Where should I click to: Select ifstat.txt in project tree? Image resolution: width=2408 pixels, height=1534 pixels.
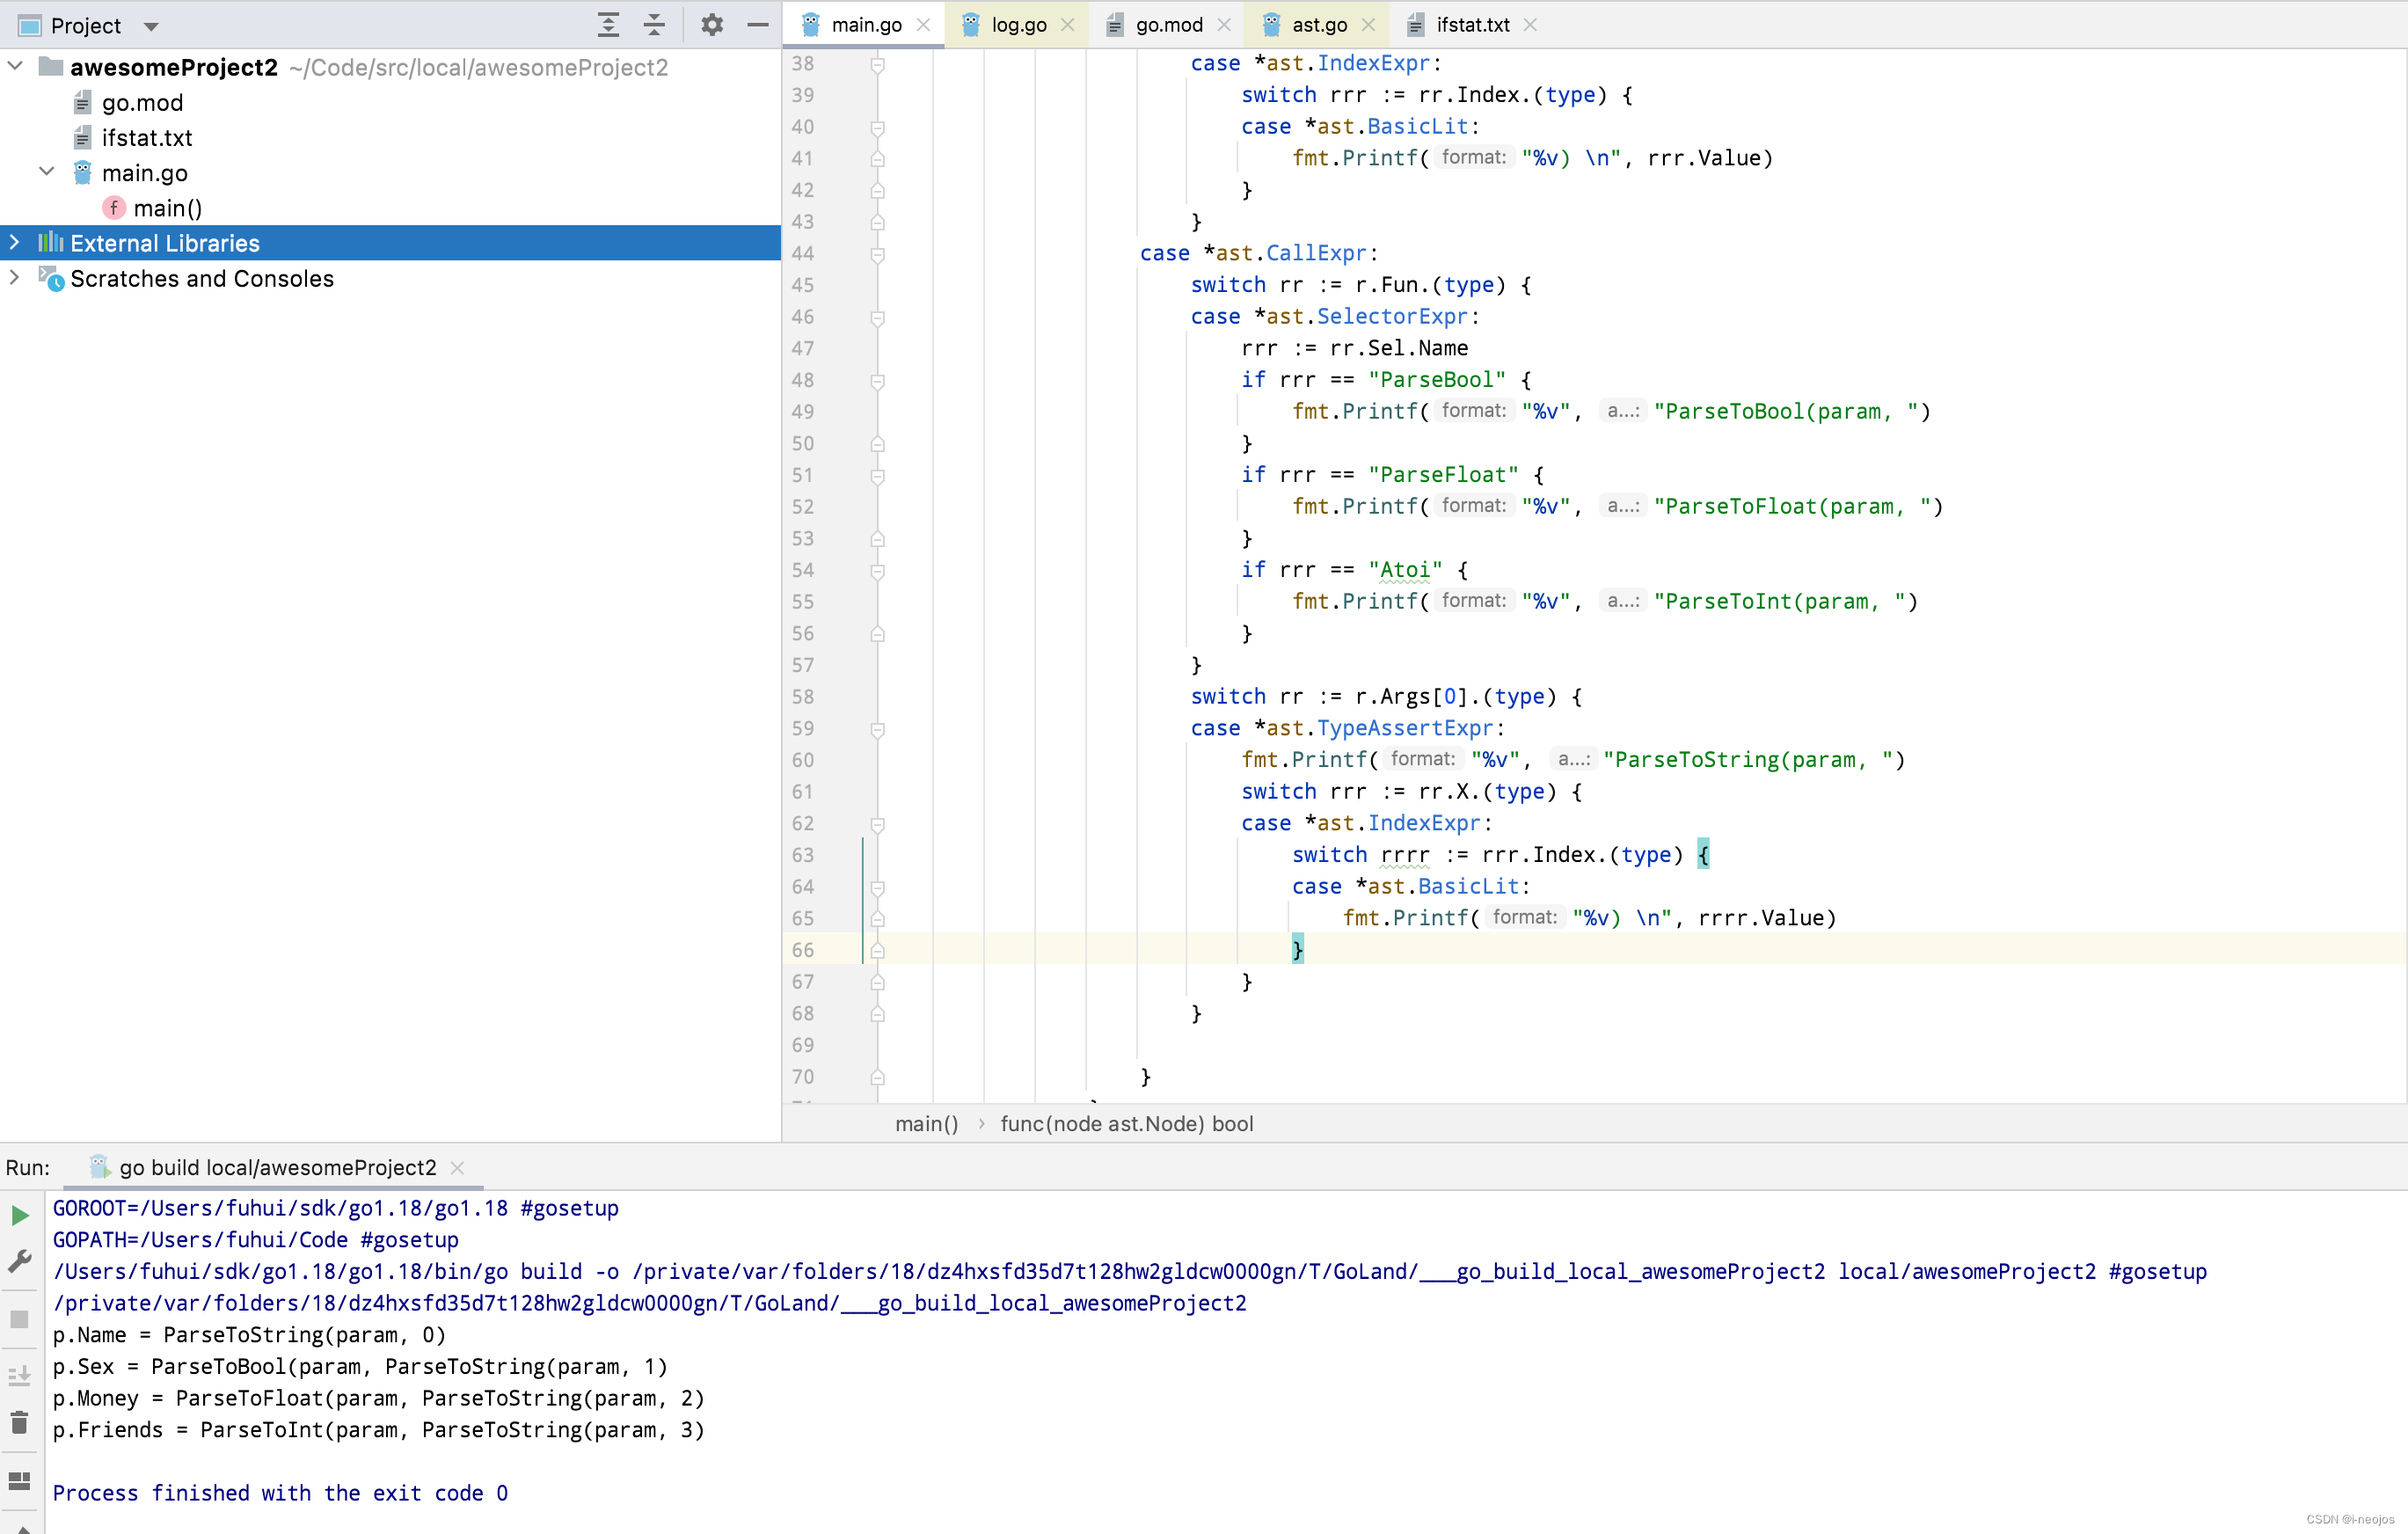(x=146, y=137)
